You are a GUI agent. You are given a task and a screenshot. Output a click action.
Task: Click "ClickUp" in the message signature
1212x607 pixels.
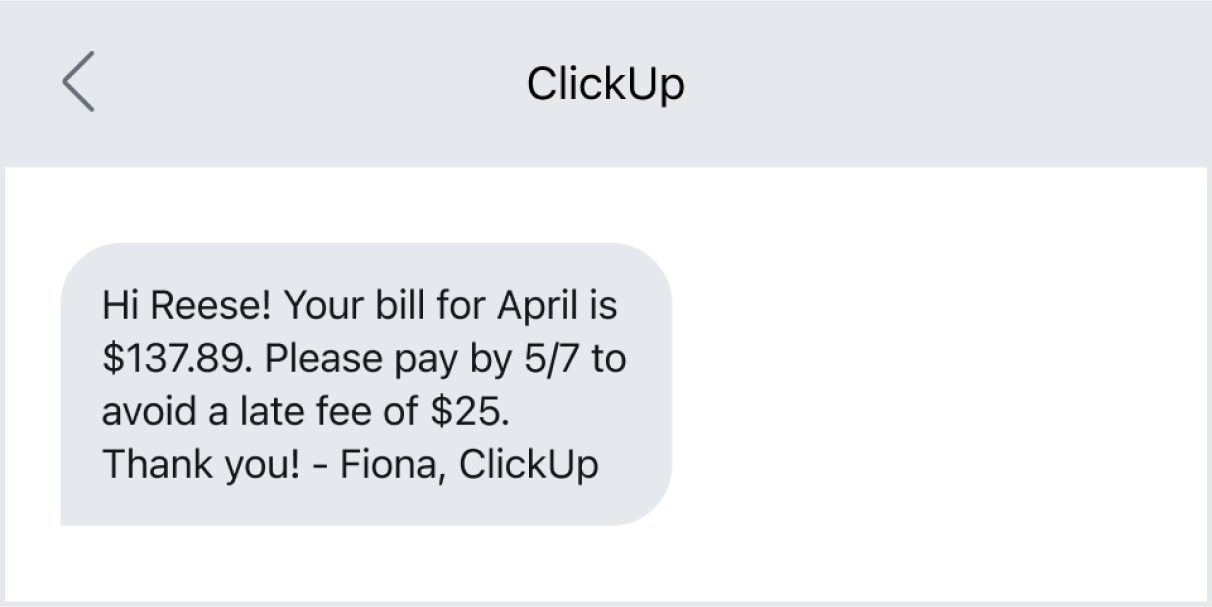click(x=529, y=464)
